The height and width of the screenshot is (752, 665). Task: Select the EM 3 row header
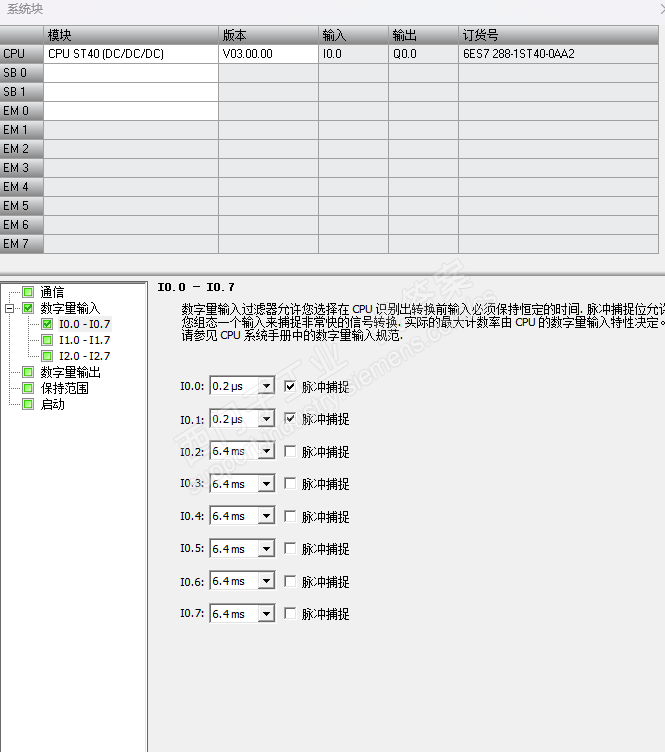[22, 168]
